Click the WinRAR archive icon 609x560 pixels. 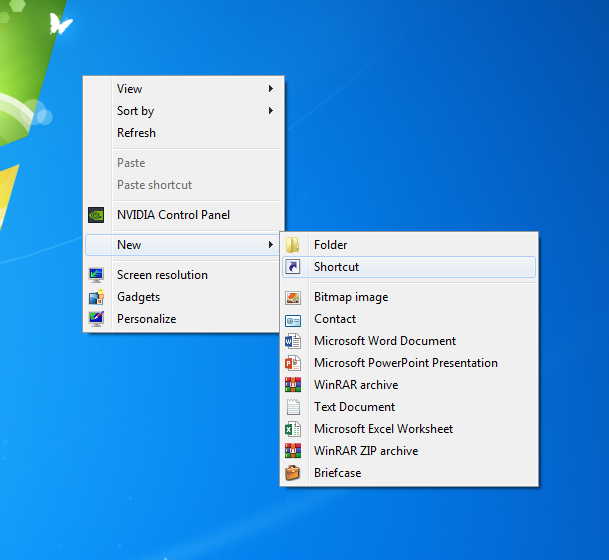tap(293, 385)
